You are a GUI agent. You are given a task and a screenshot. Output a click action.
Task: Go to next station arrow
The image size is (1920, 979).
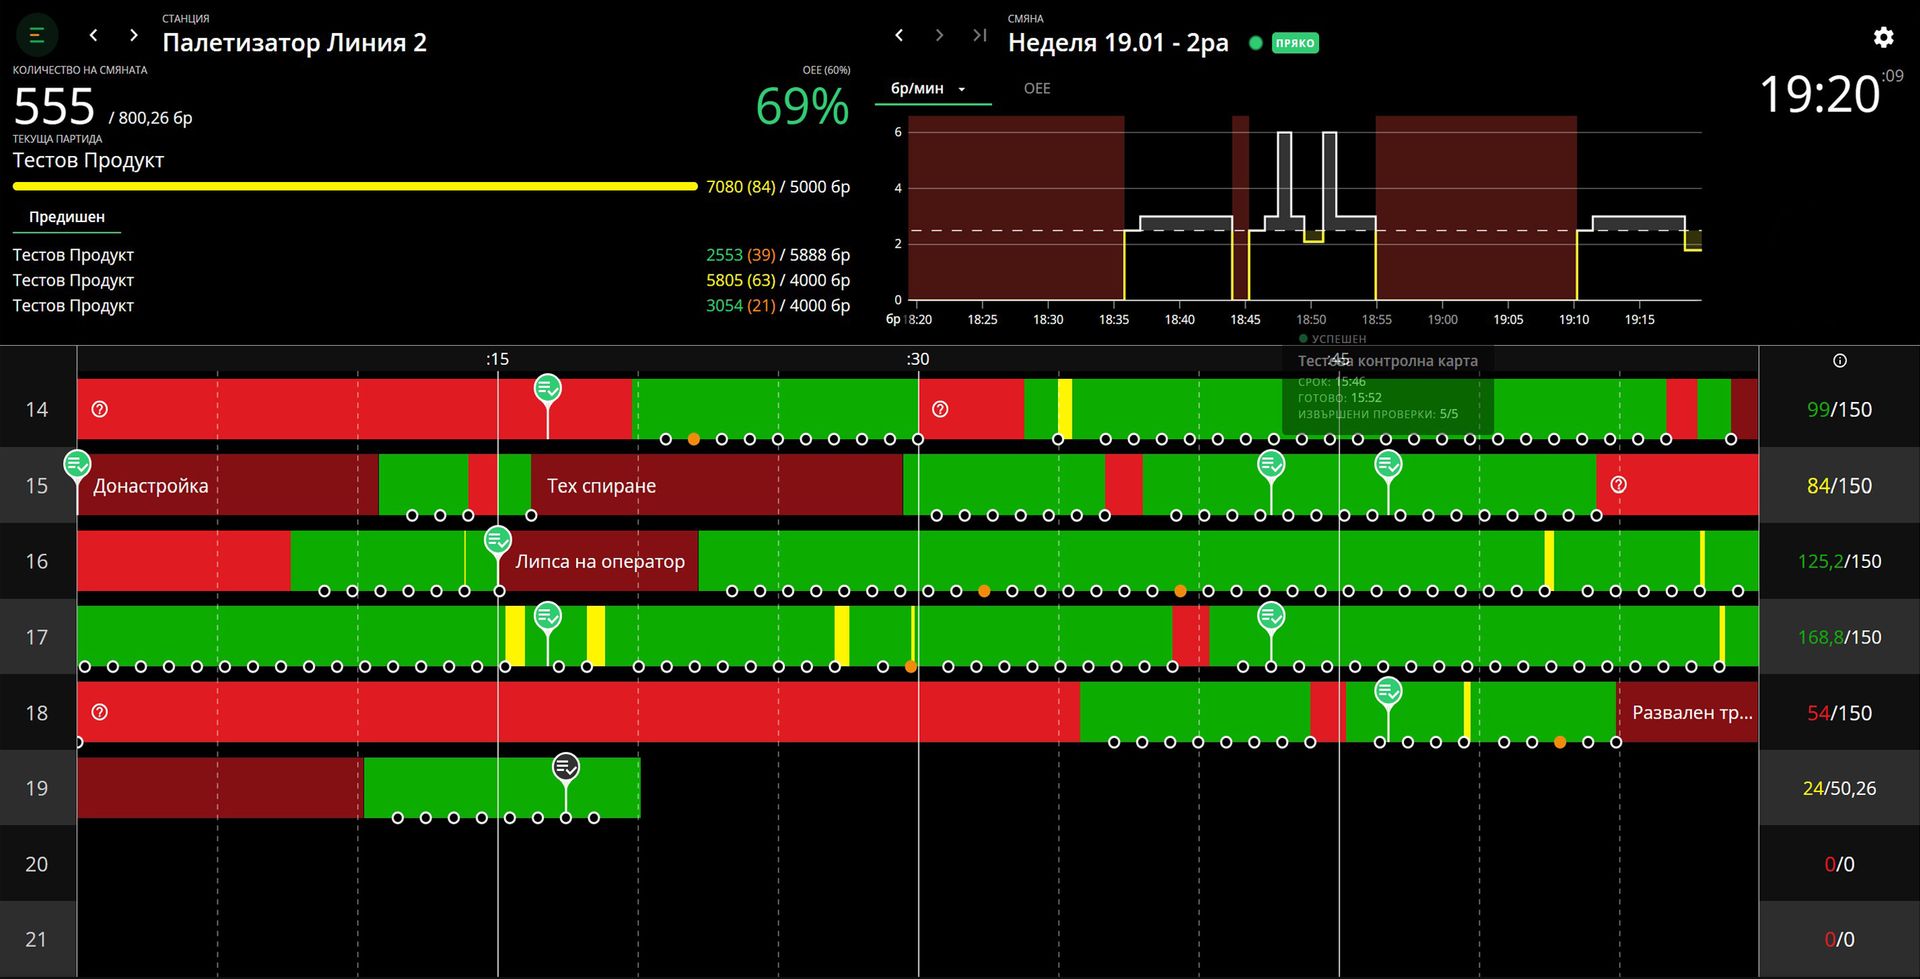(134, 35)
